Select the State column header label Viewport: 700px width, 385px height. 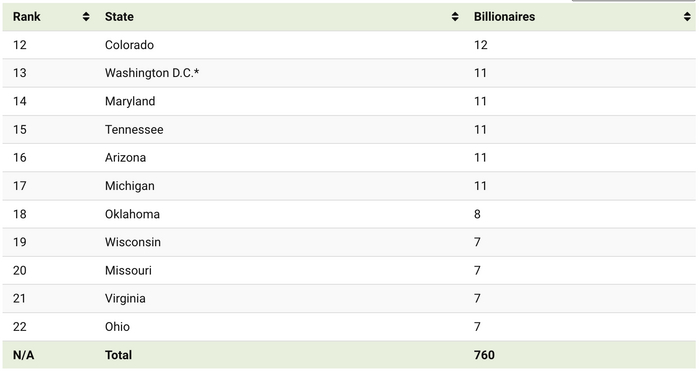point(119,17)
